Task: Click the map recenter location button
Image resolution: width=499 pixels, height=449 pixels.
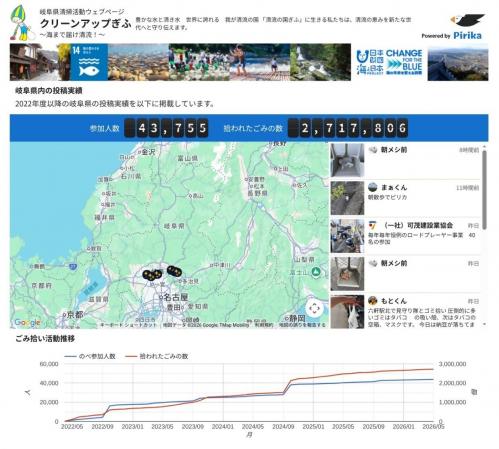Action: click(314, 309)
